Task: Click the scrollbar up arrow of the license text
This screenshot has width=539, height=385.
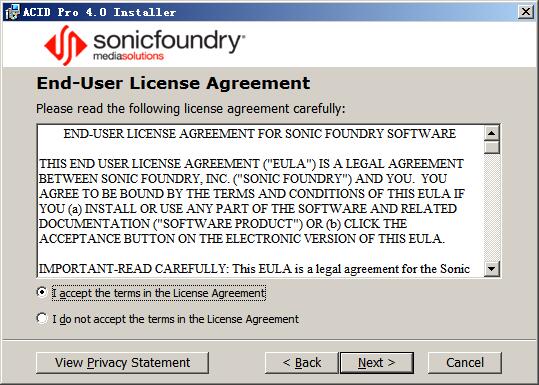Action: tap(492, 133)
